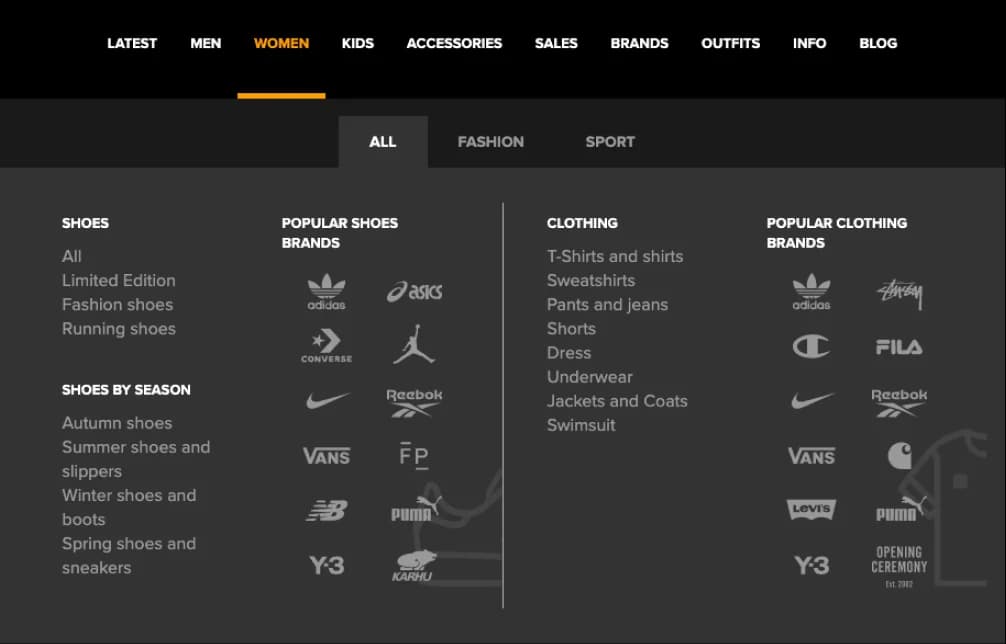1006x644 pixels.
Task: Open the Accessories menu
Action: (454, 43)
